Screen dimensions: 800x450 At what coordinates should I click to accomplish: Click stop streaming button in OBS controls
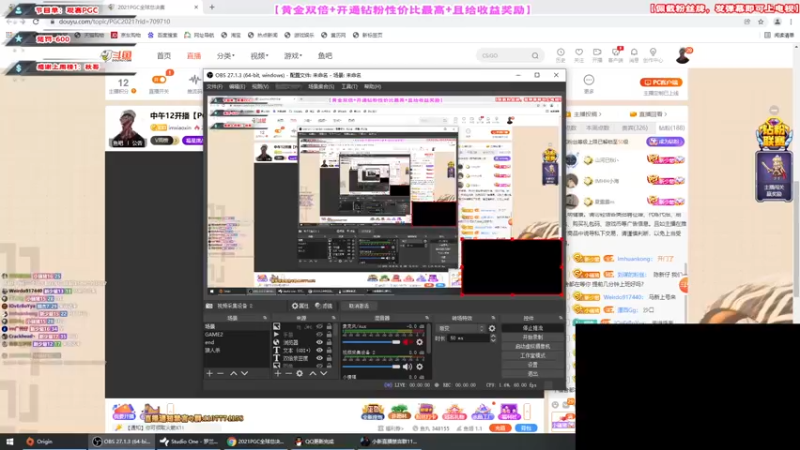pyautogui.click(x=533, y=328)
